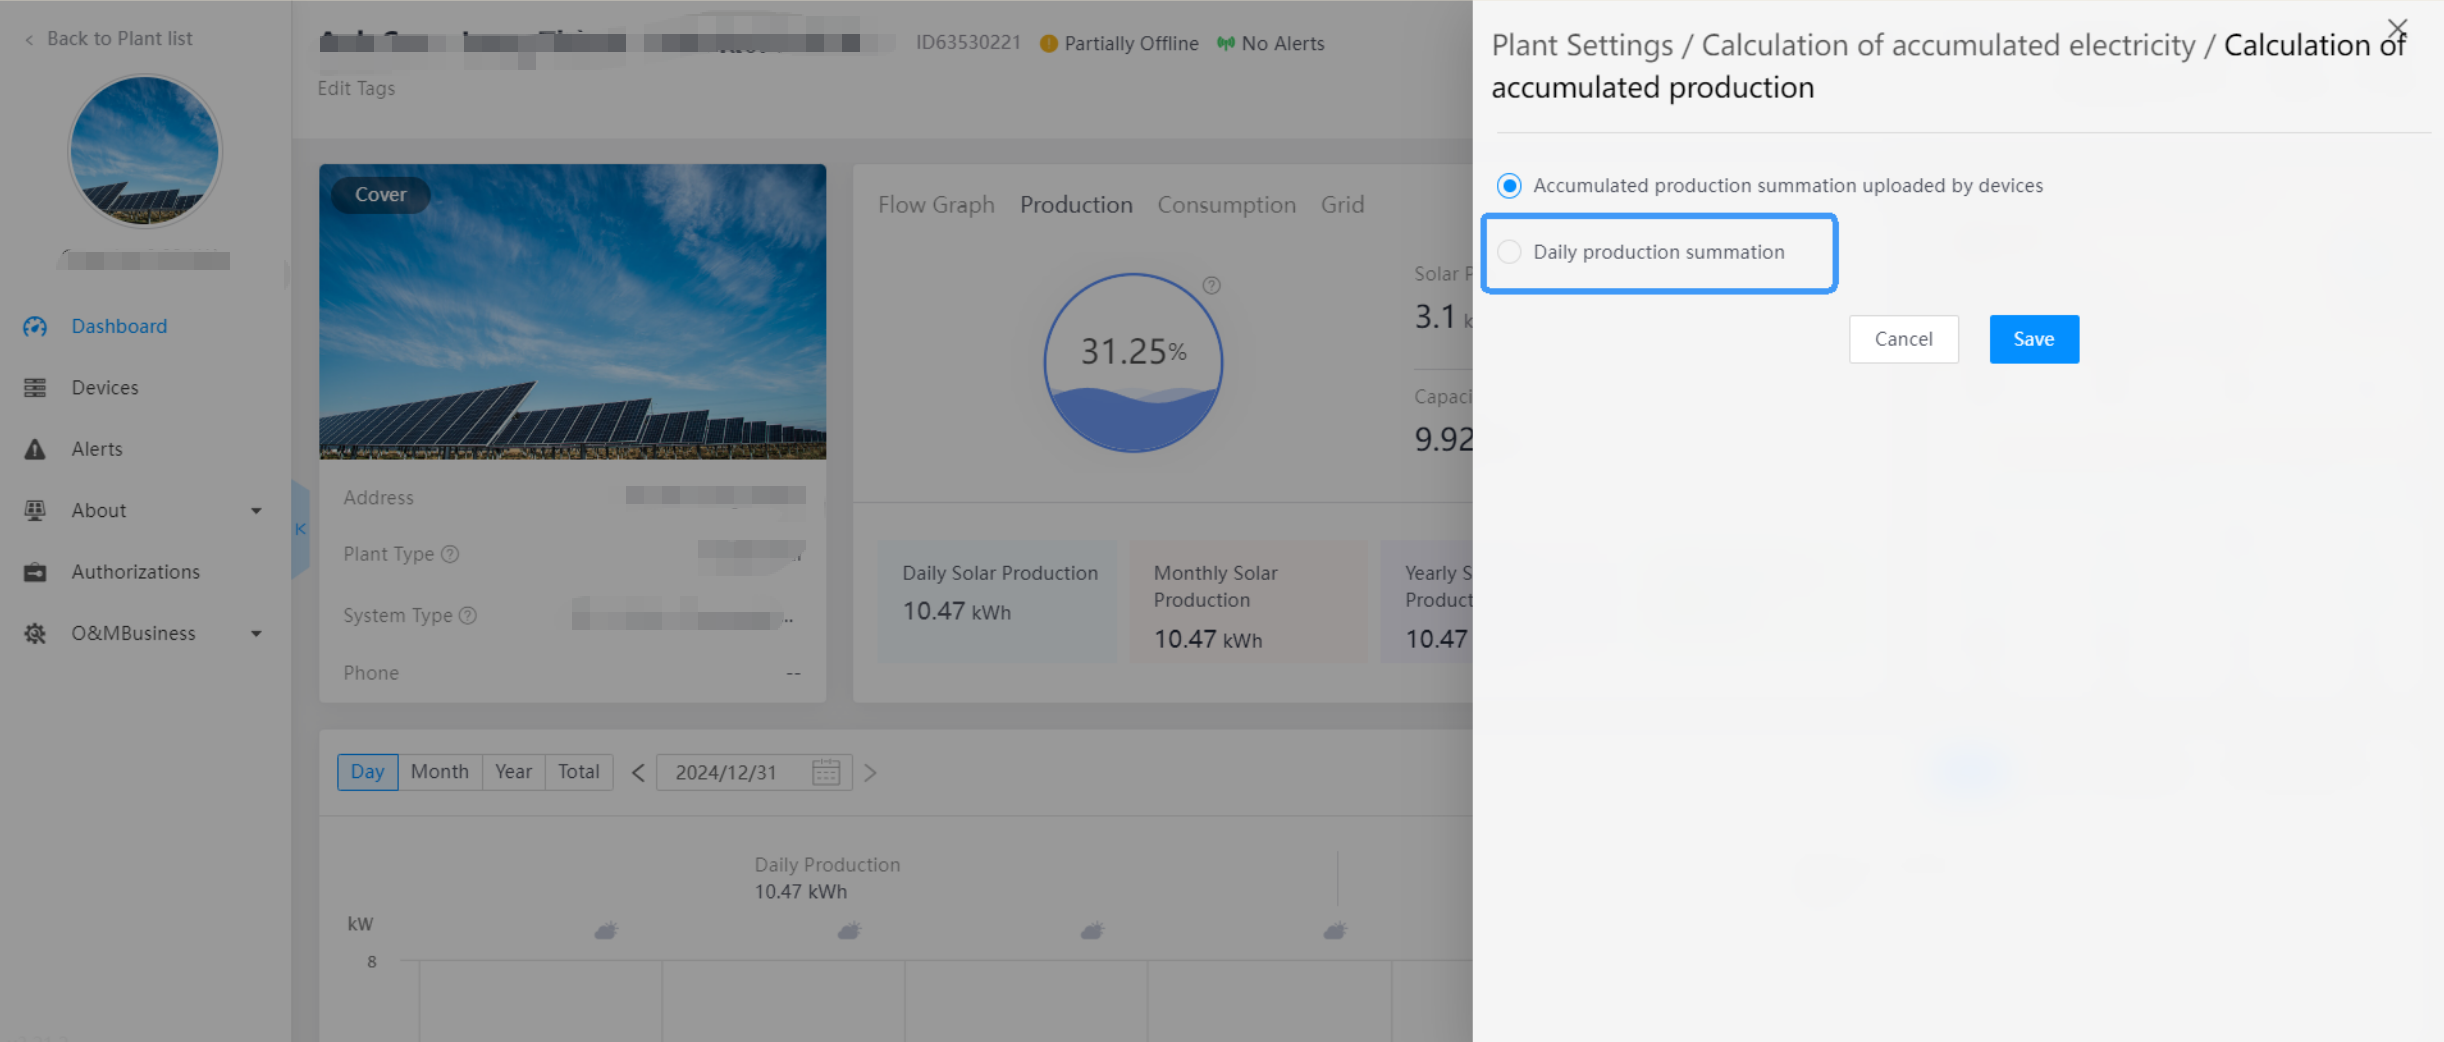2444x1042 pixels.
Task: Click the help icon next to System Type
Action: (467, 616)
